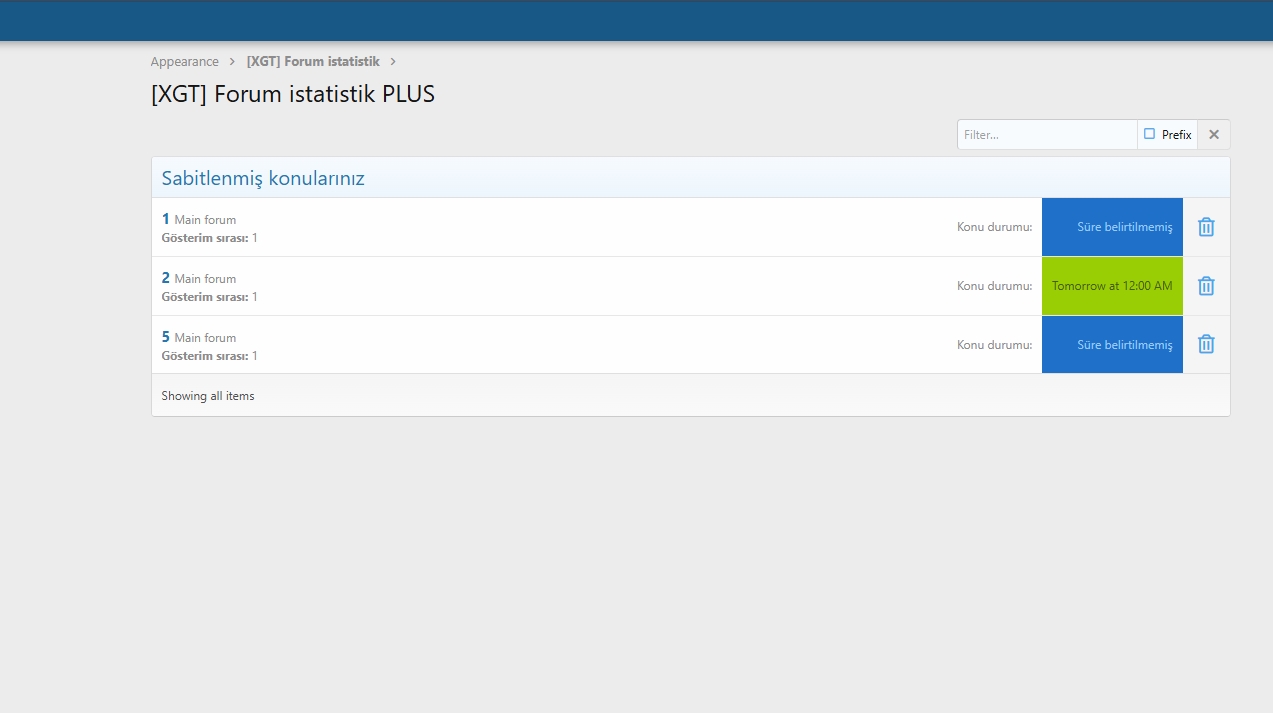Click the Sabitlenmiş konularınız section header
1273x713 pixels.
(263, 179)
